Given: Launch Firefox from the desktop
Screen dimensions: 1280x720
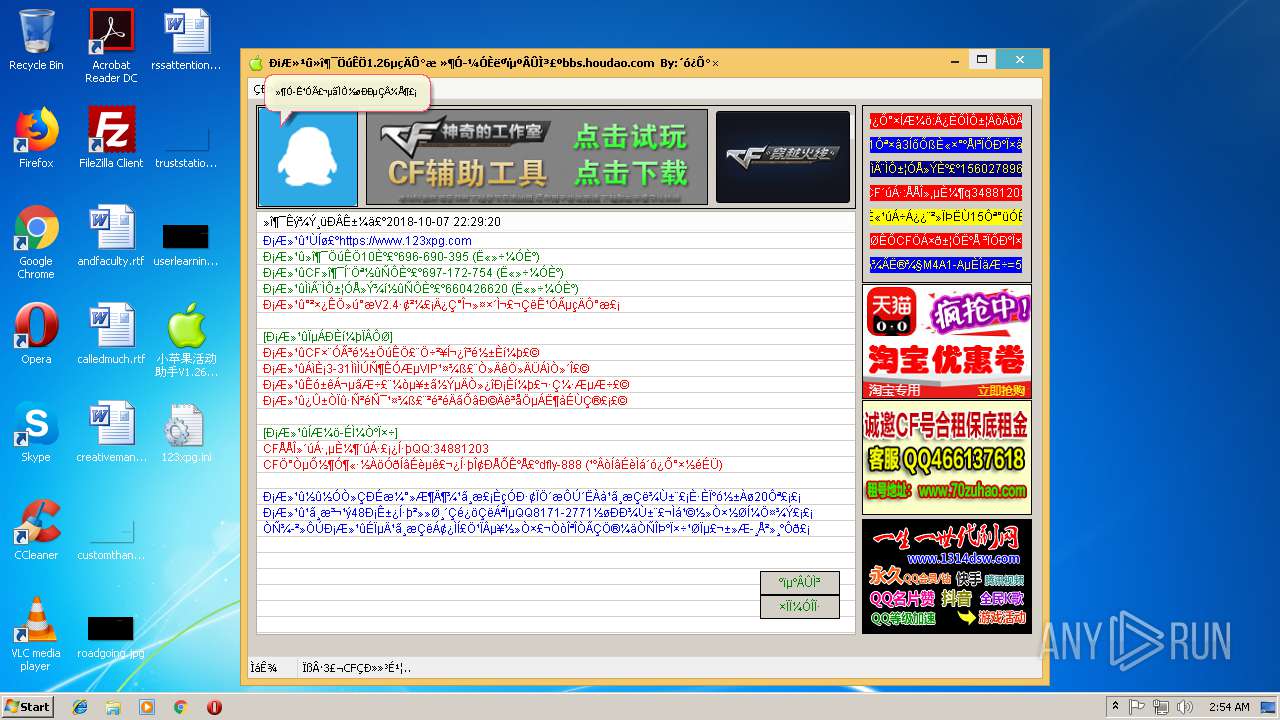Looking at the screenshot, I should pyautogui.click(x=36, y=138).
